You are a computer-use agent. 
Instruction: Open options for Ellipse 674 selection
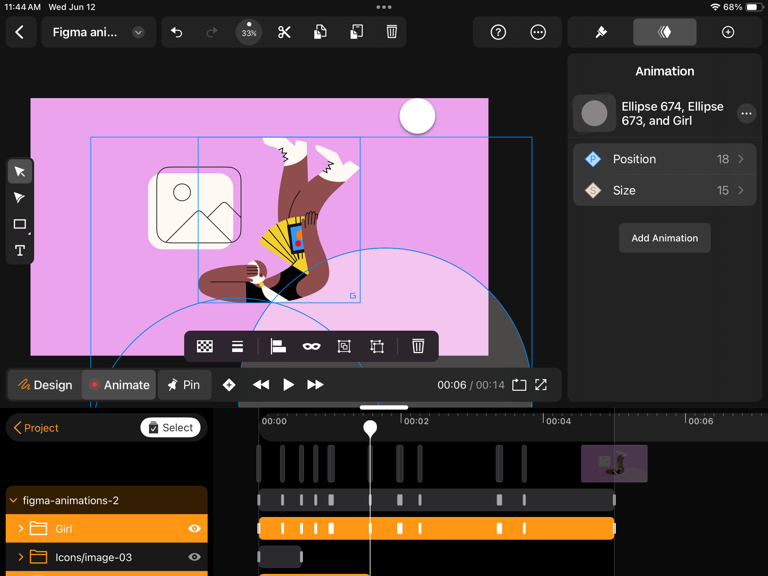[x=746, y=114]
